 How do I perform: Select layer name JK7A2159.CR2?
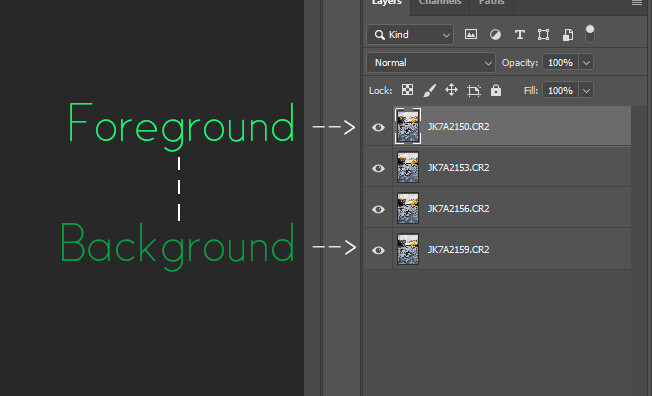coord(458,250)
